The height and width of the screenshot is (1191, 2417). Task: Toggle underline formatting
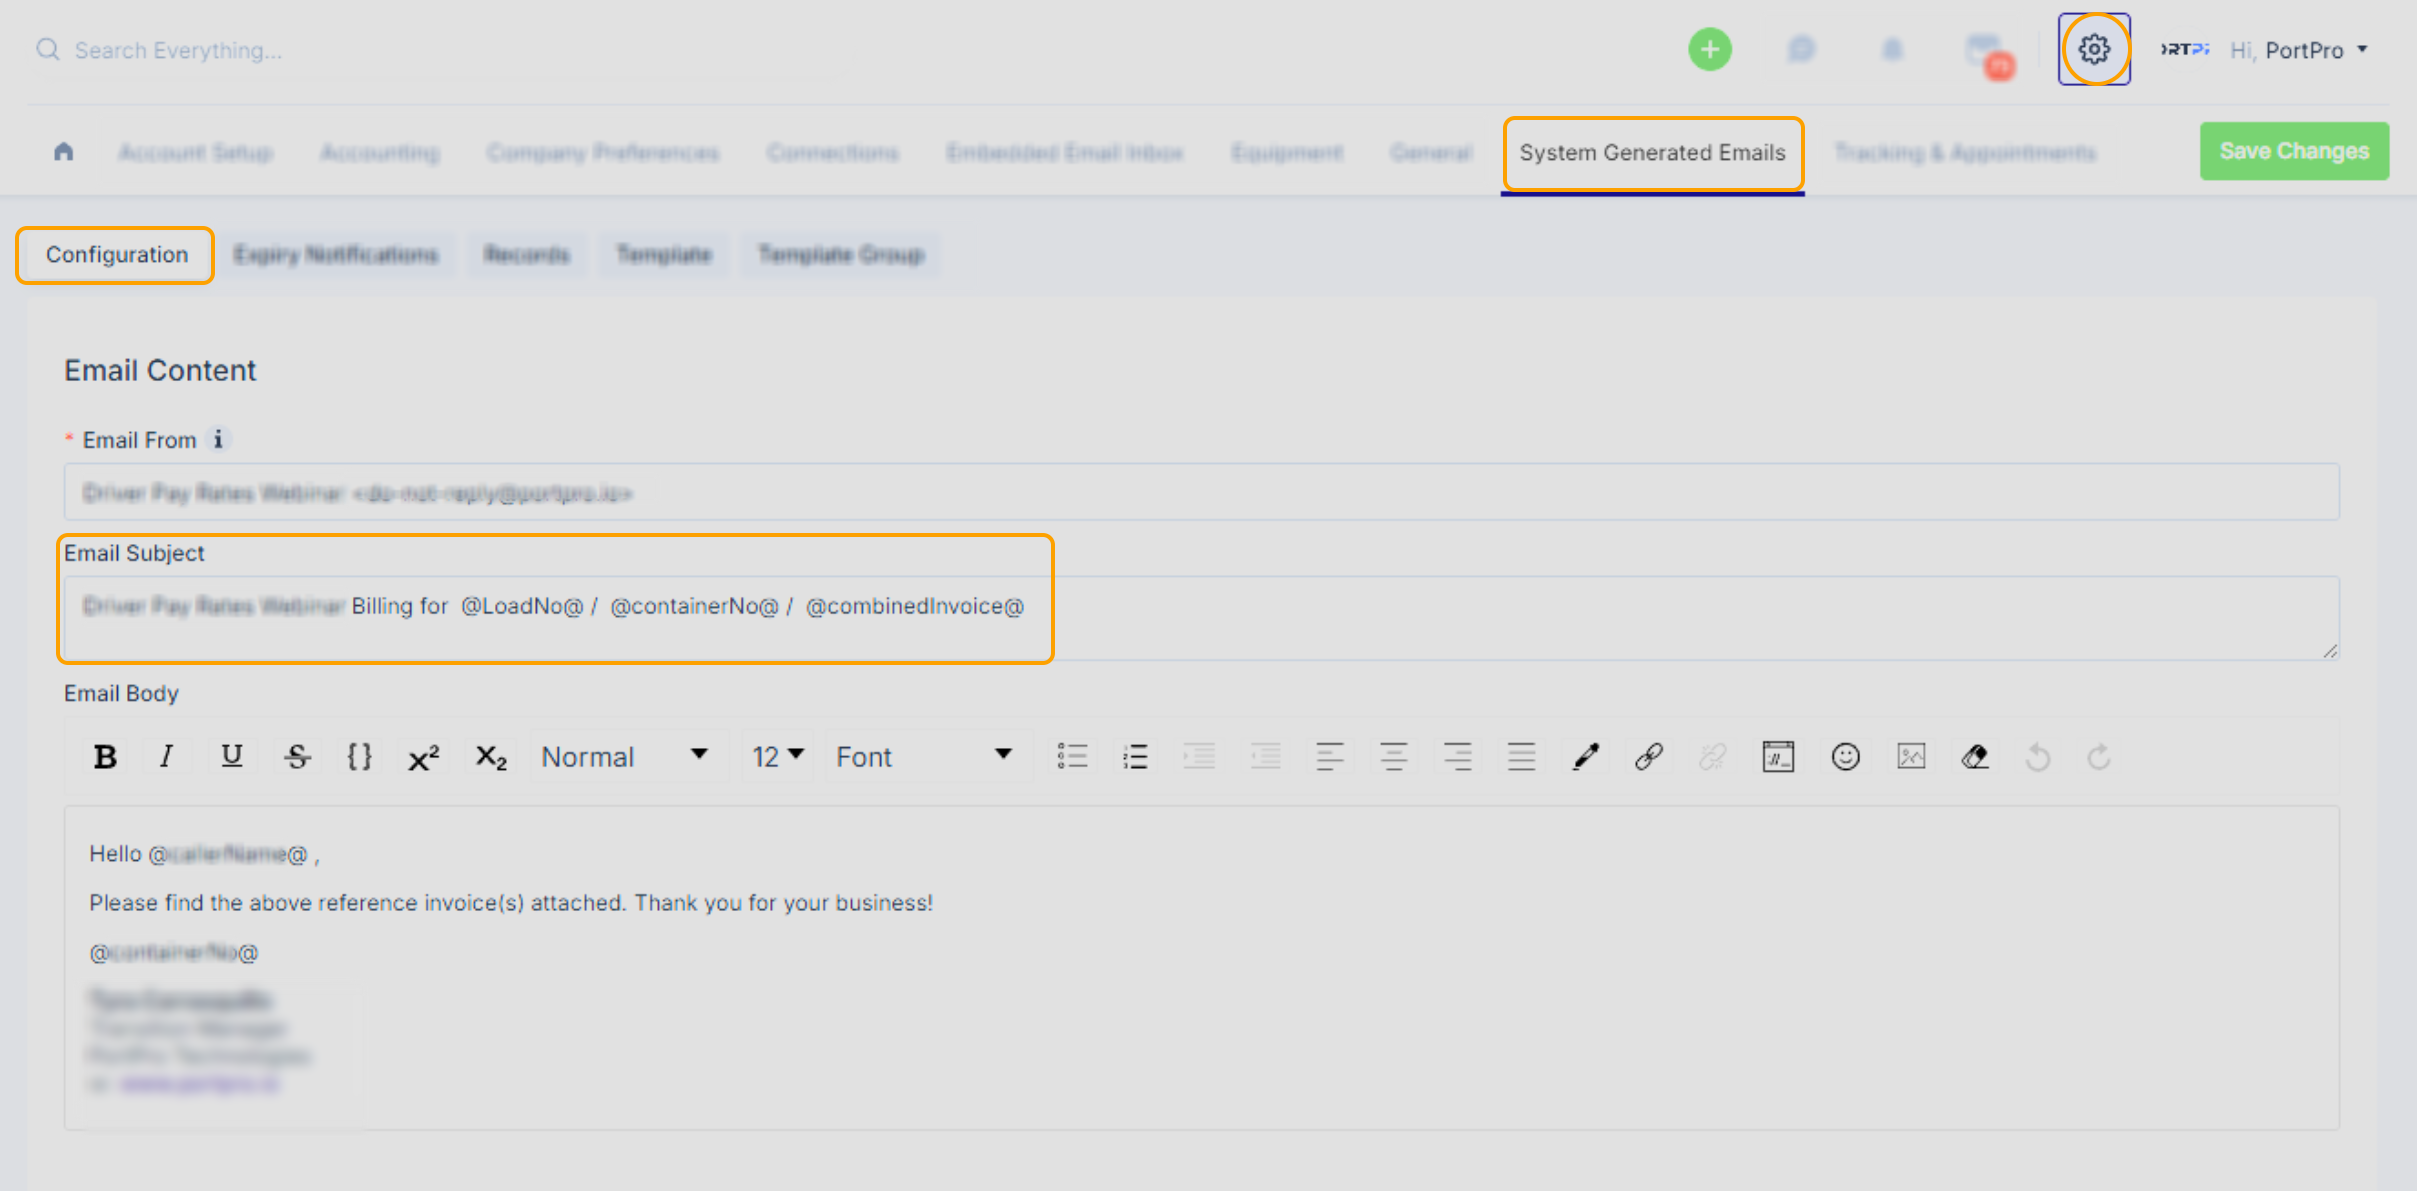coord(231,757)
